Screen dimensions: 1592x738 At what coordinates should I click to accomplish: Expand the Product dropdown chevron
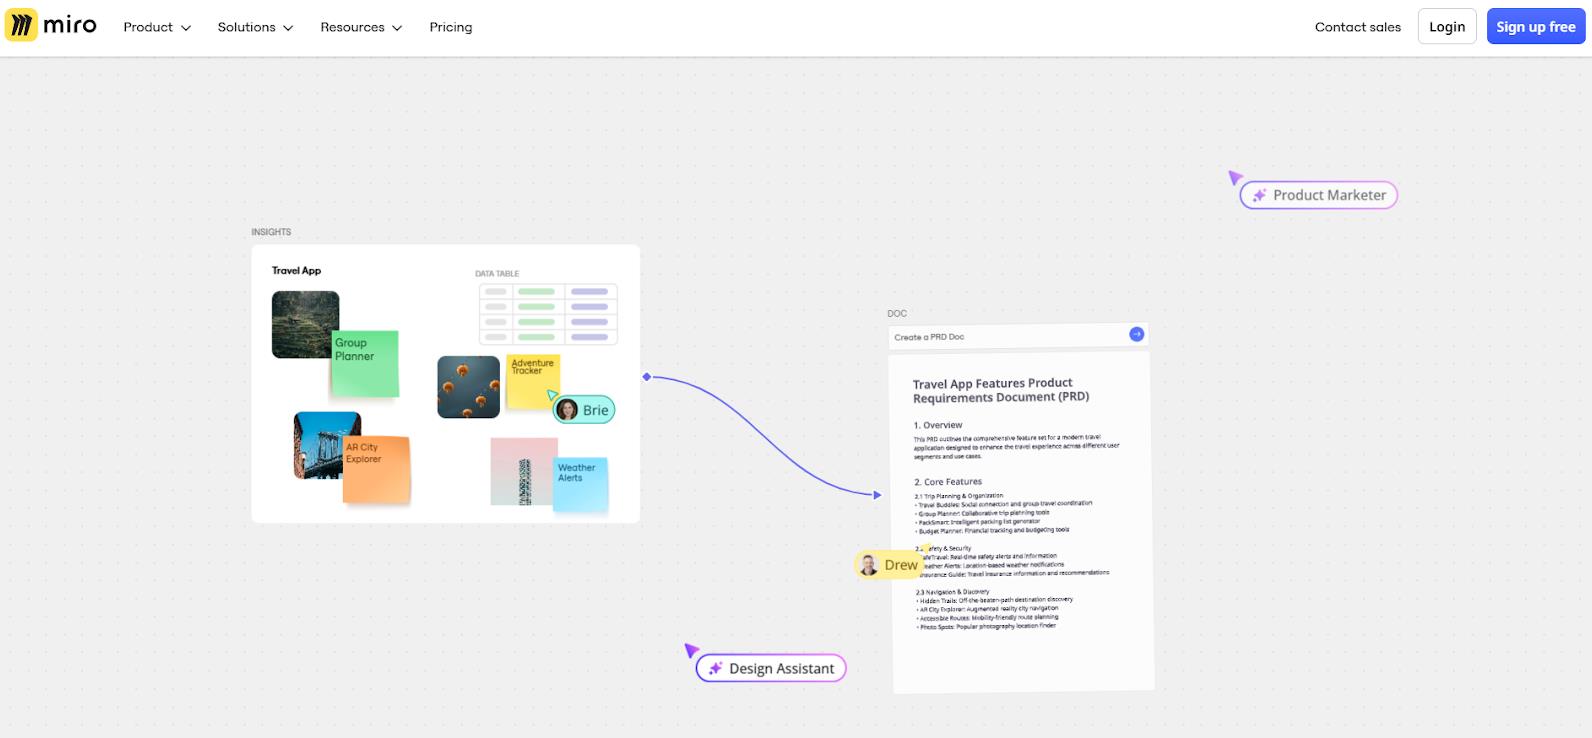tap(185, 28)
